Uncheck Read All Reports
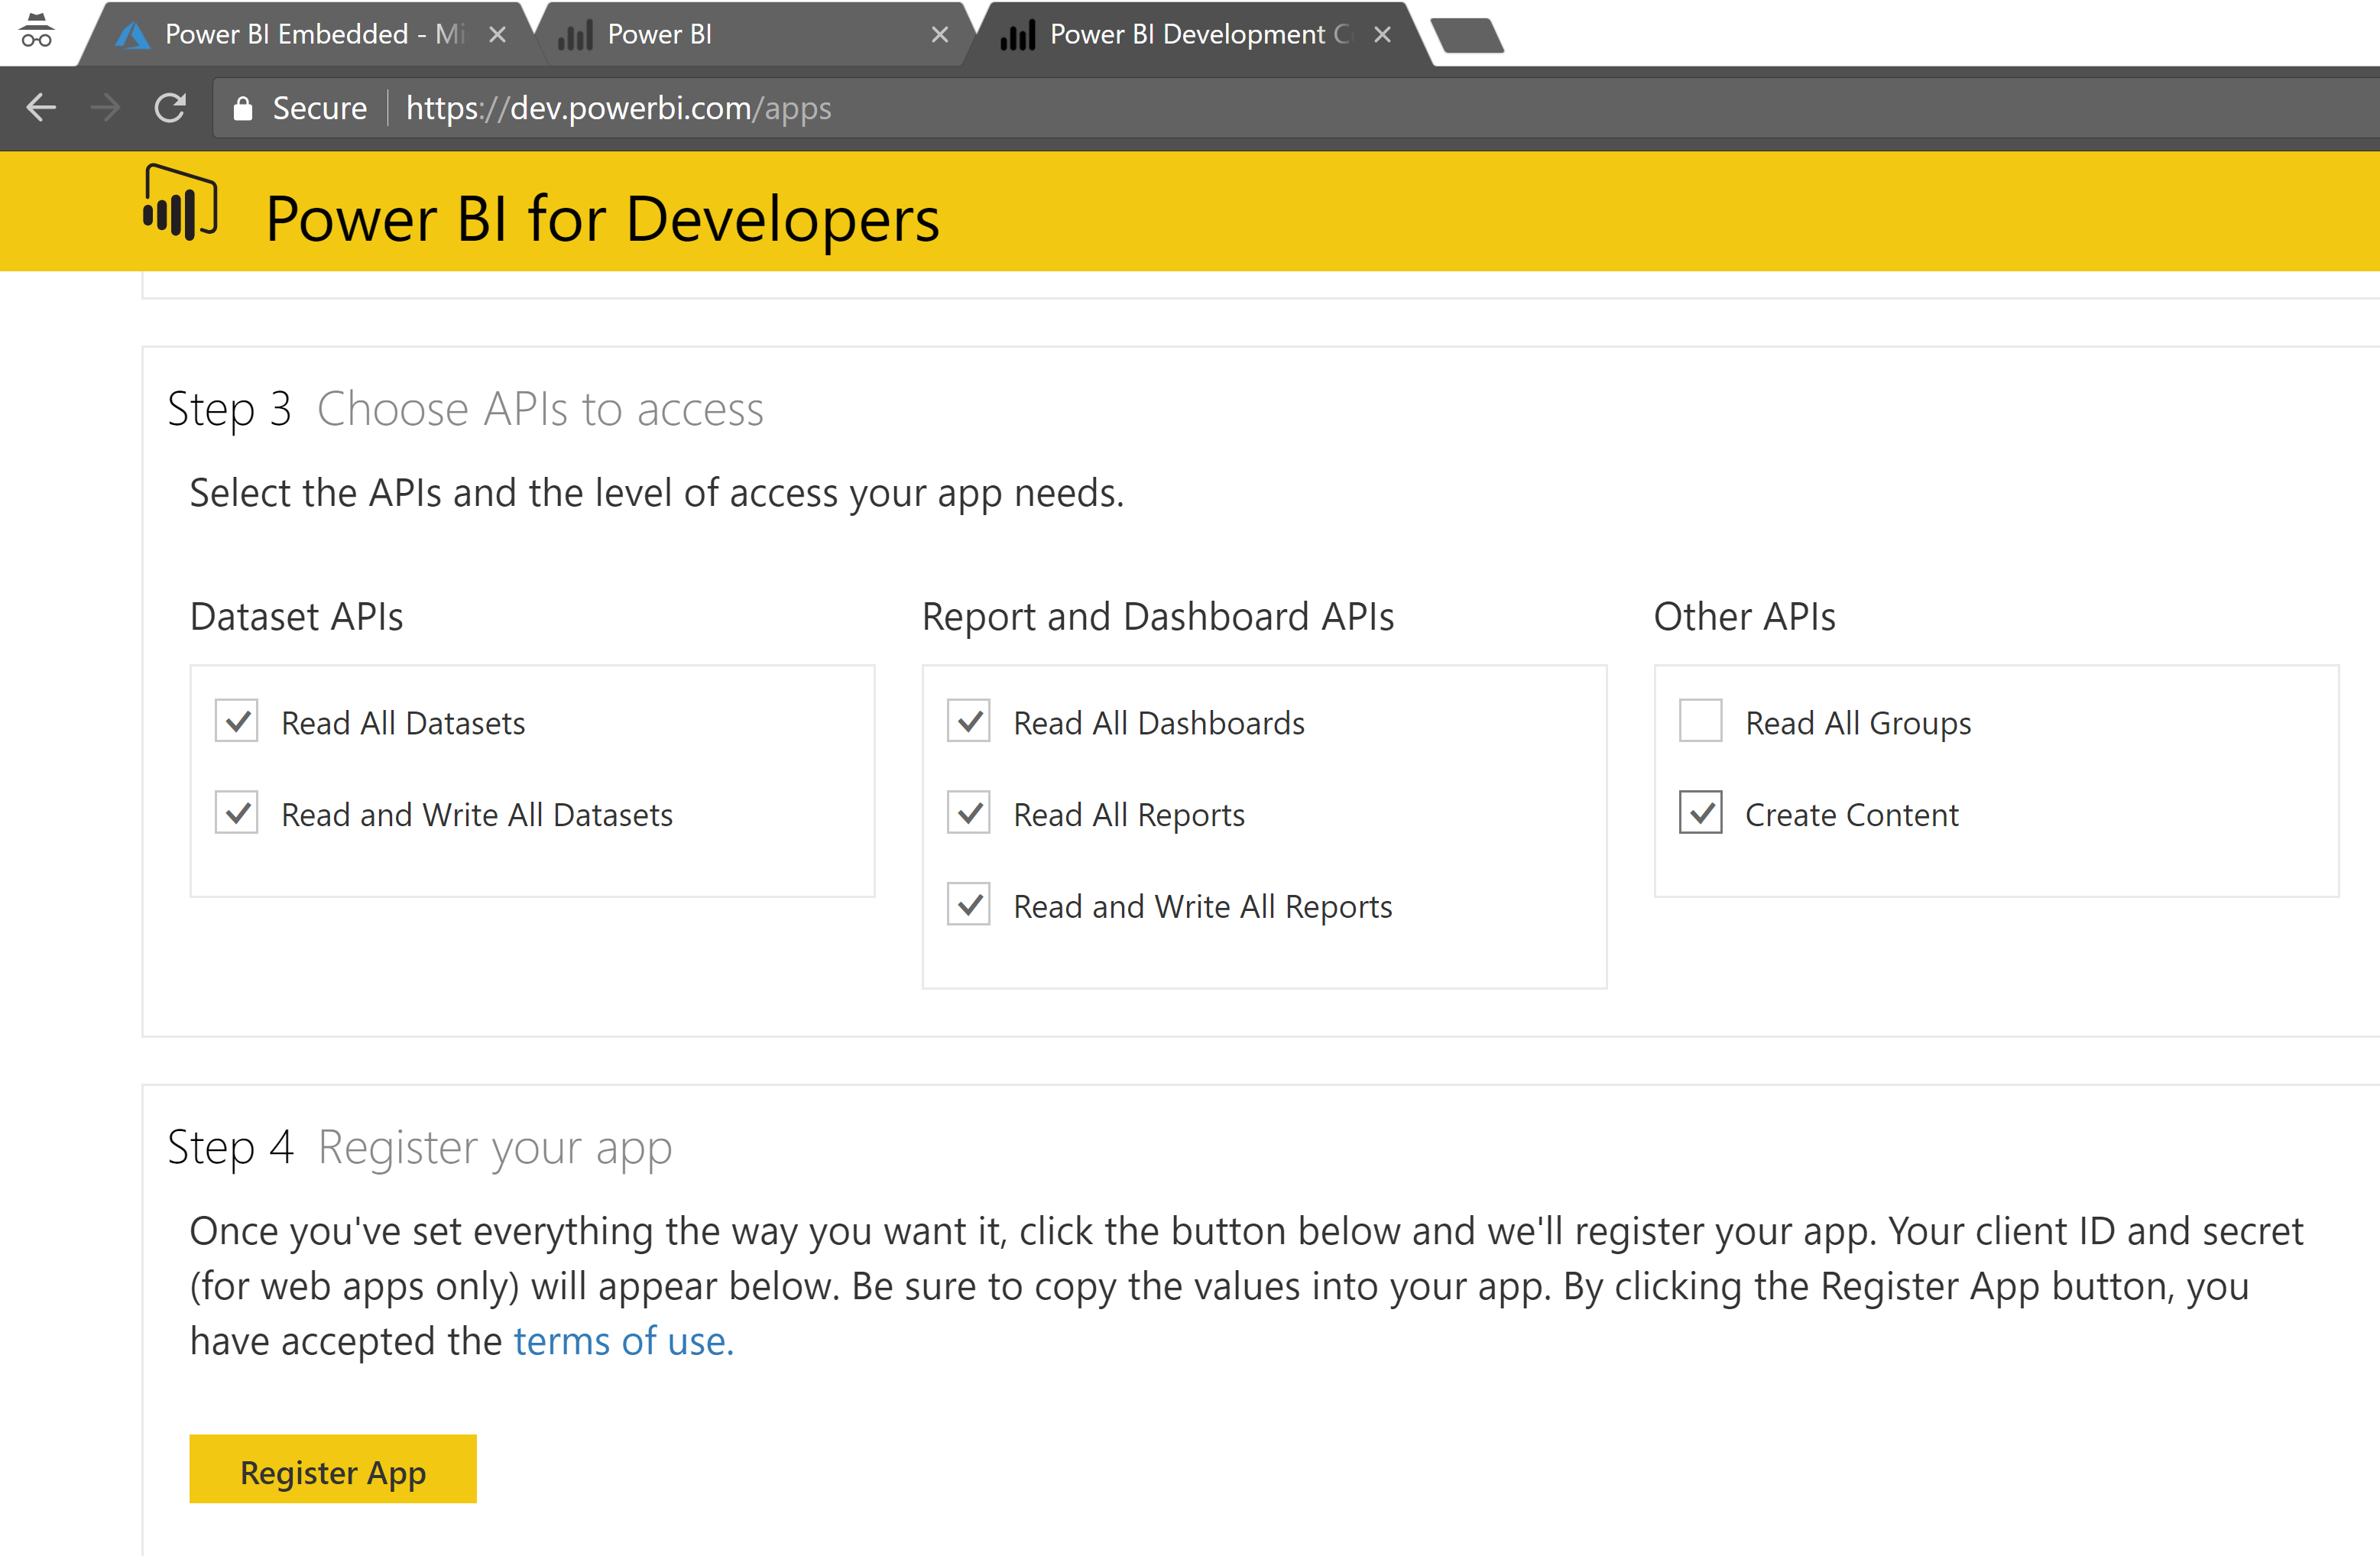 point(968,813)
